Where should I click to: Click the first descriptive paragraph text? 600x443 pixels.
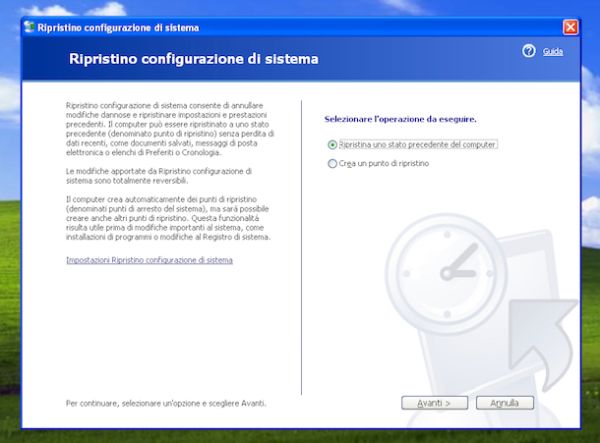(x=168, y=128)
